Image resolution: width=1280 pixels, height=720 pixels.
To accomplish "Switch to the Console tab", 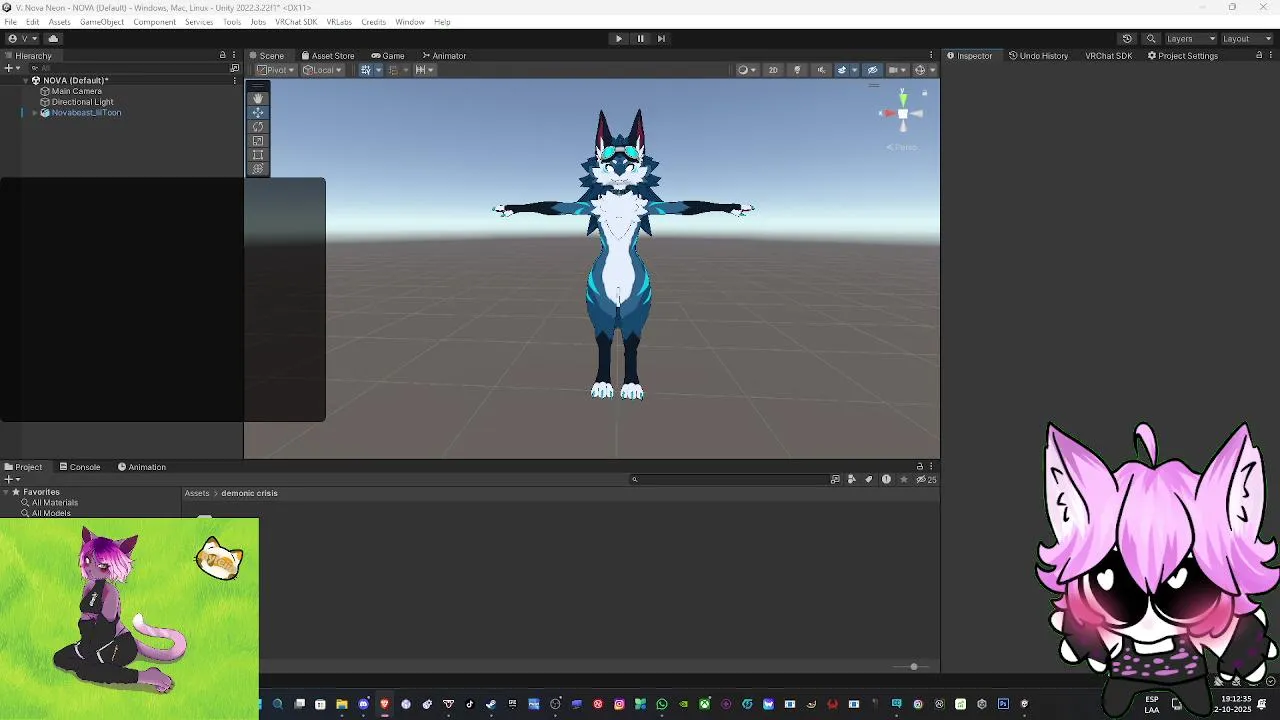I will [80, 467].
